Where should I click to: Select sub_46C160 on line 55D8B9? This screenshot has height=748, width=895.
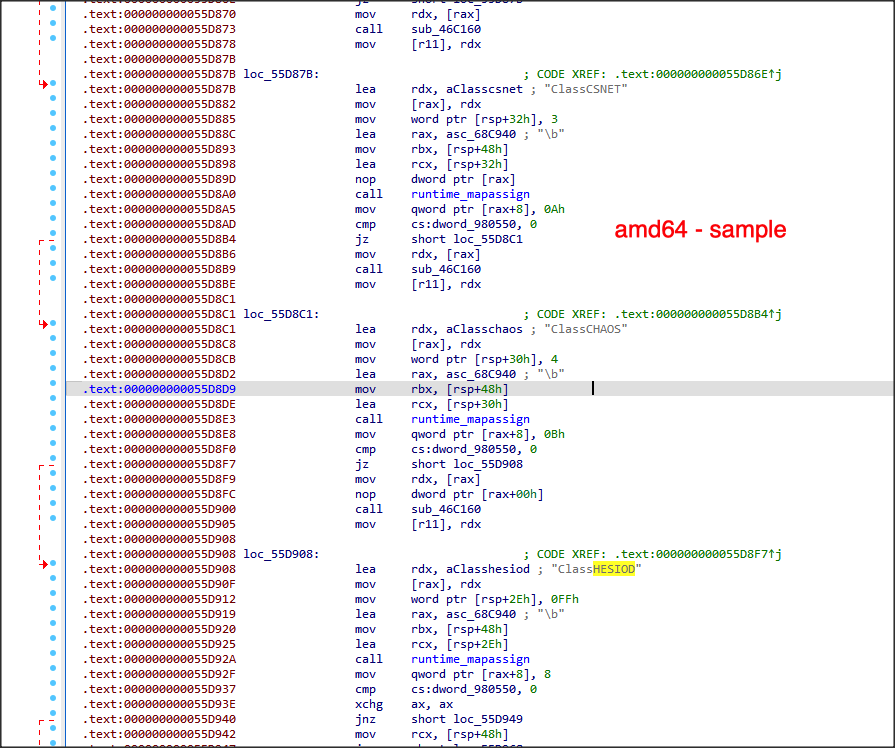coord(446,269)
